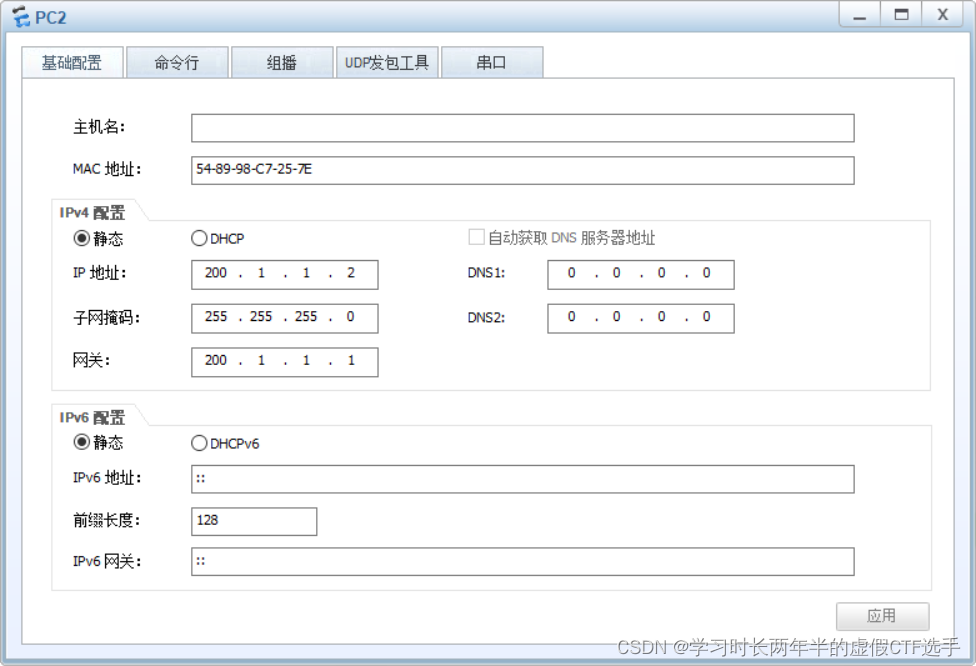The width and height of the screenshot is (976, 666).
Task: Click the 子网掩码 field showing 255.255.255.0
Action: click(284, 318)
